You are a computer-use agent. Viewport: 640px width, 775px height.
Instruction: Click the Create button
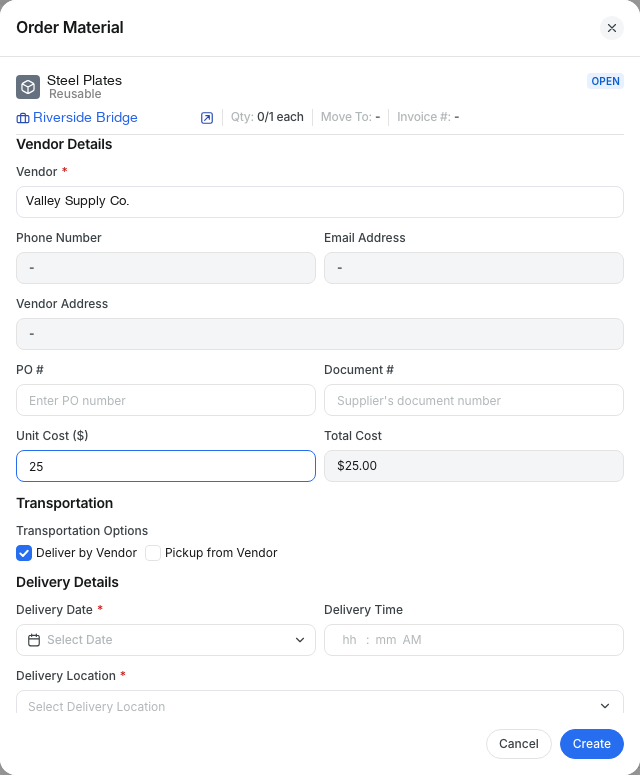[592, 744]
